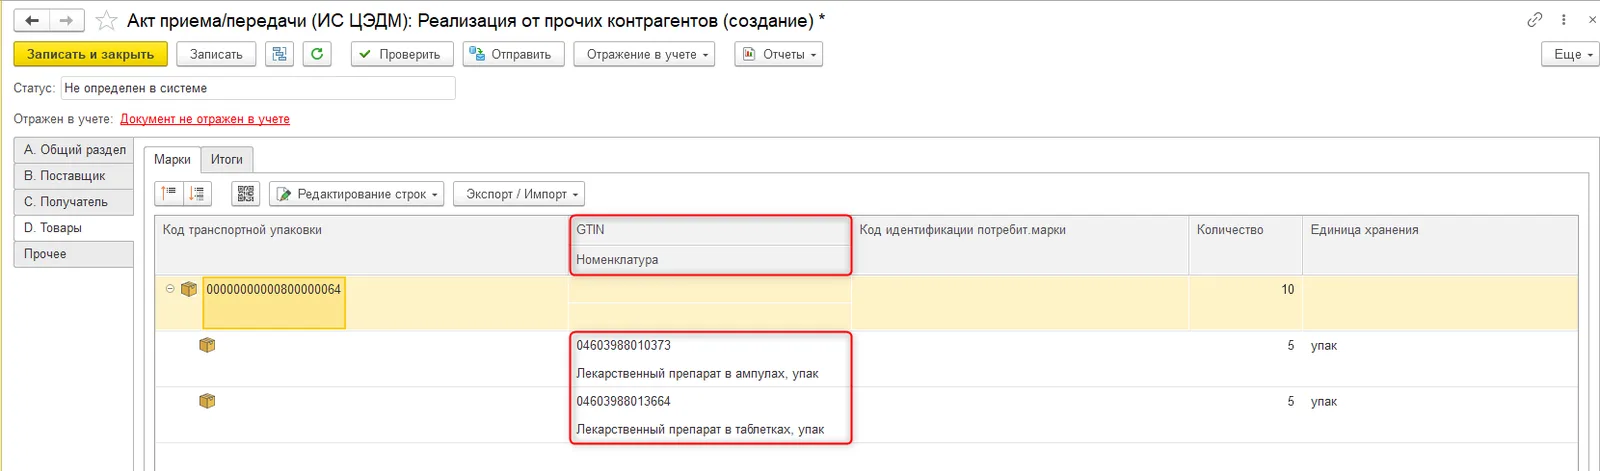This screenshot has height=471, width=1600.
Task: Go forward with the right arrow button
Action: pos(66,20)
